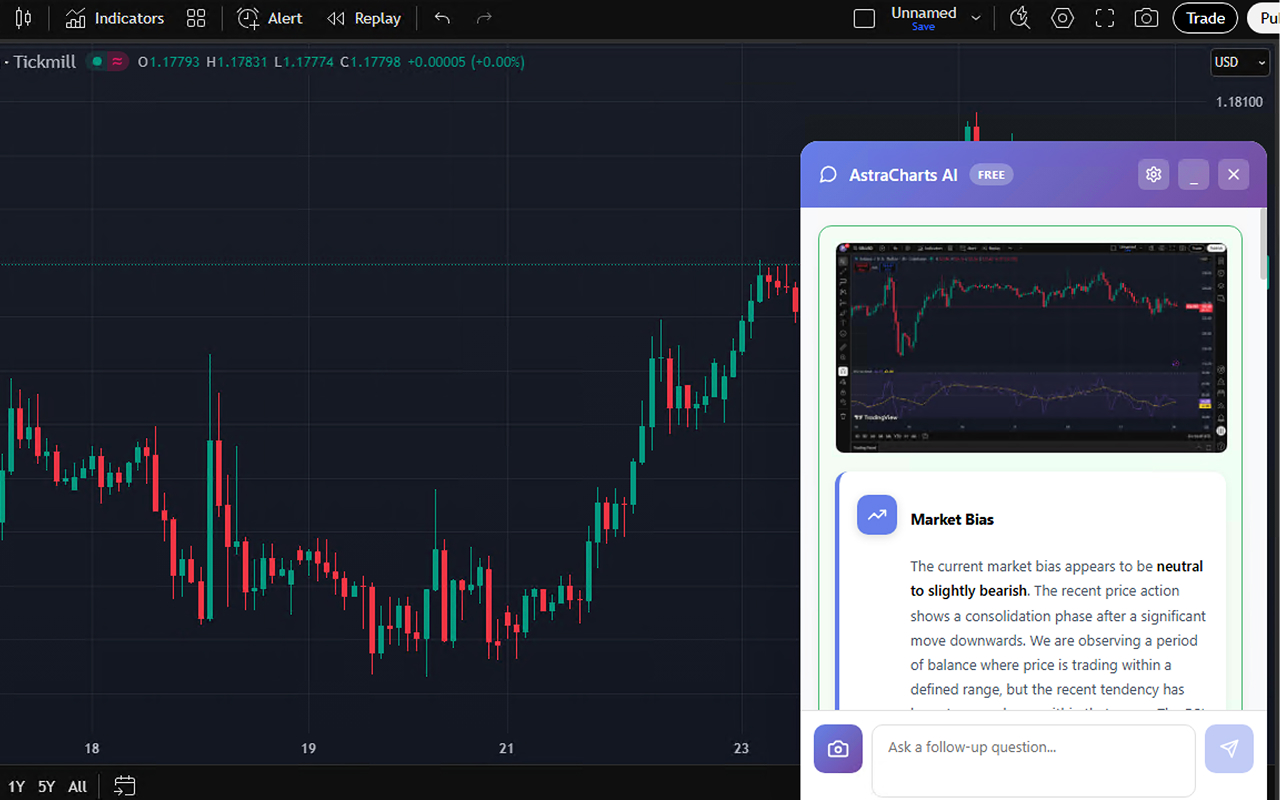Redo the last chart action
The height and width of the screenshot is (800, 1280).
[x=485, y=18]
